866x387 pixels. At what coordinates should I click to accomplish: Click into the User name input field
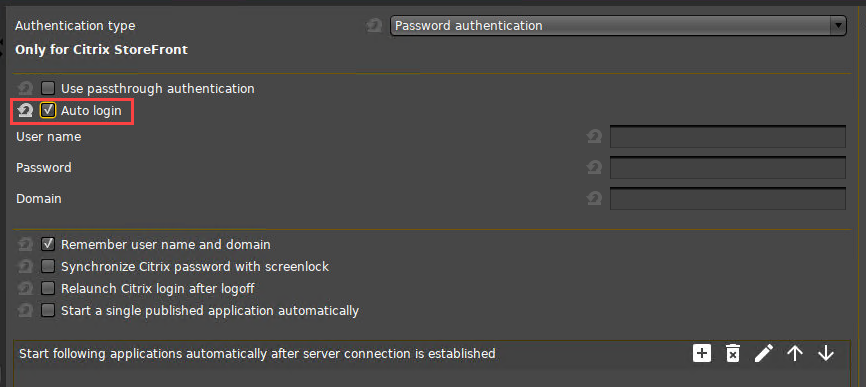pos(727,136)
